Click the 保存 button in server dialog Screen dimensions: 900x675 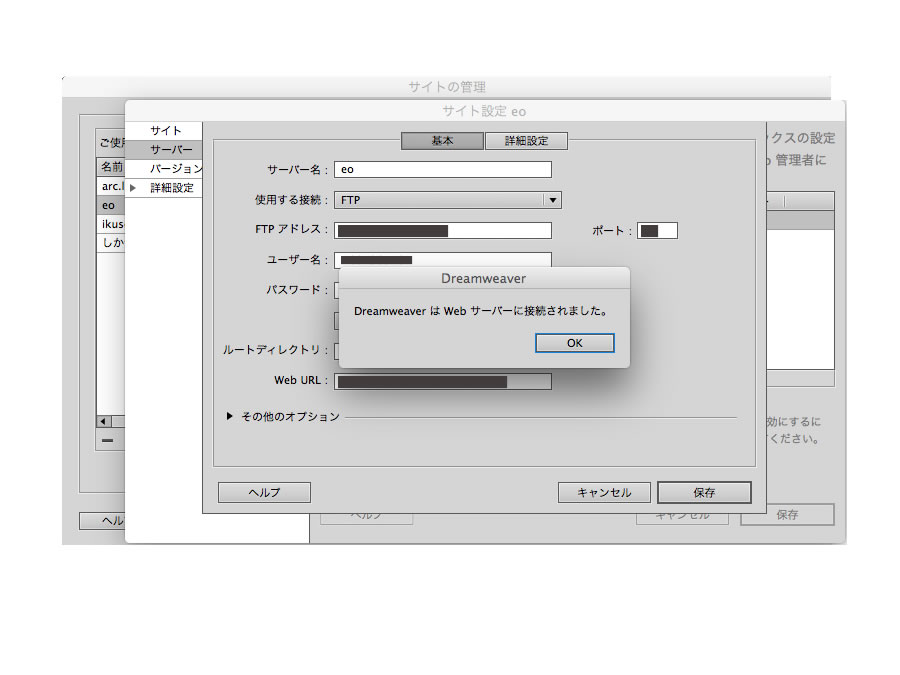704,492
